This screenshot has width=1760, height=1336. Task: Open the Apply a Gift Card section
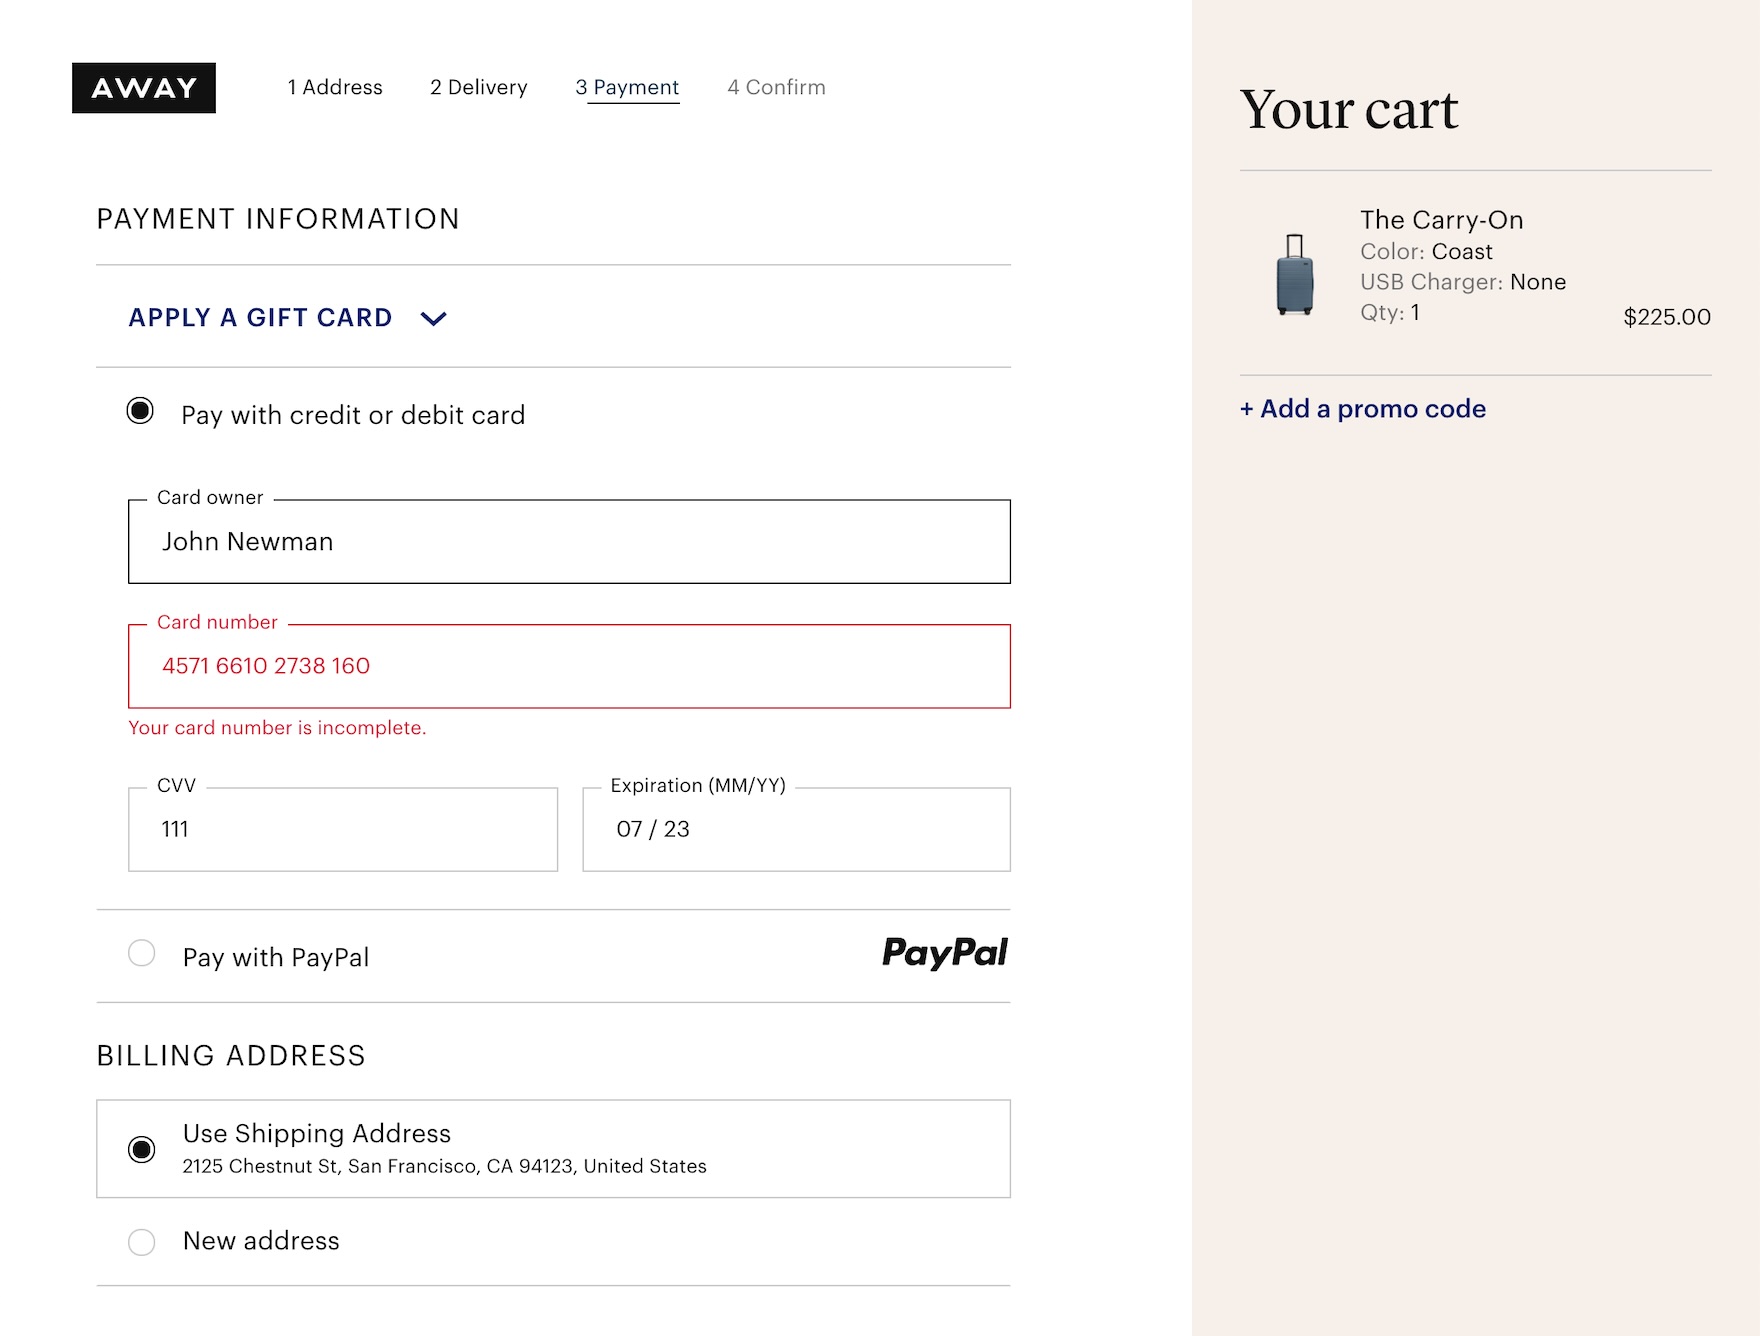[x=260, y=318]
